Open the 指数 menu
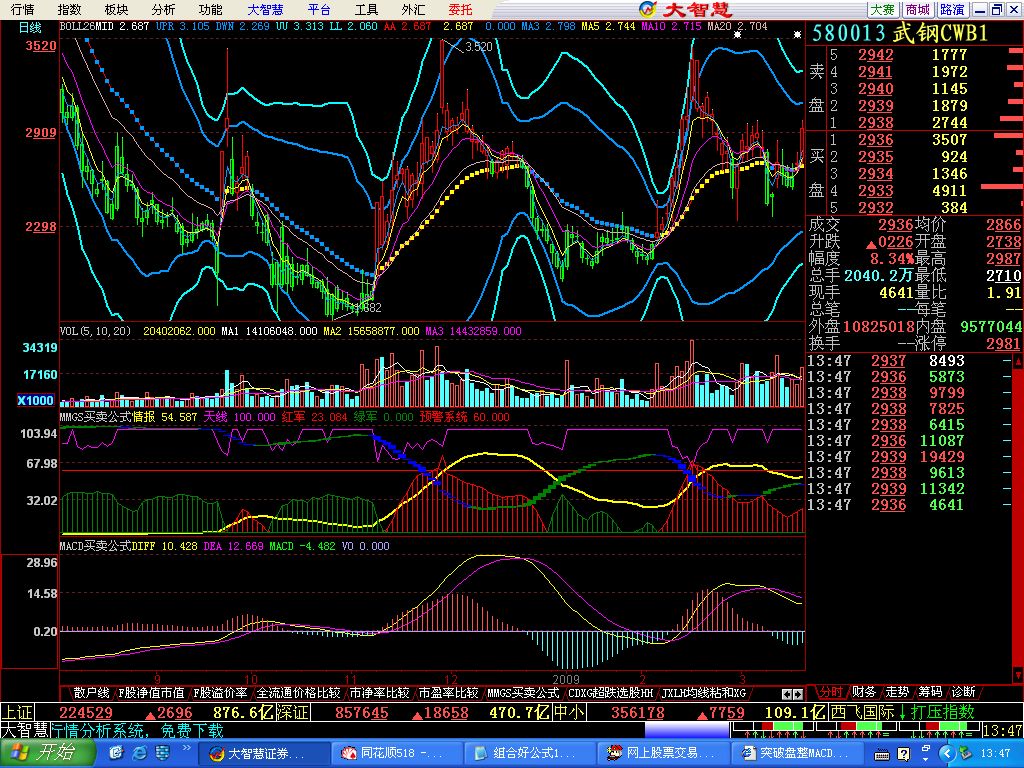Image resolution: width=1024 pixels, height=768 pixels. 69,9
